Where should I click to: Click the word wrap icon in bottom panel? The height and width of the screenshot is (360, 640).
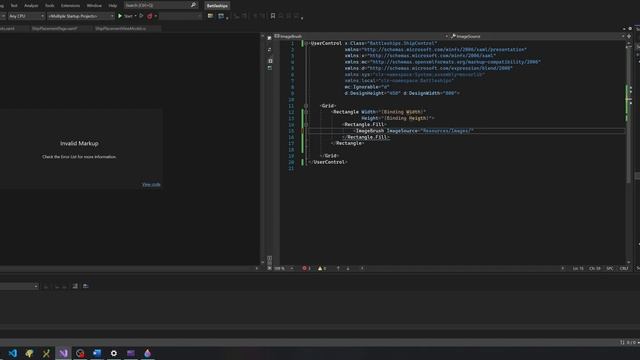click(x=75, y=287)
